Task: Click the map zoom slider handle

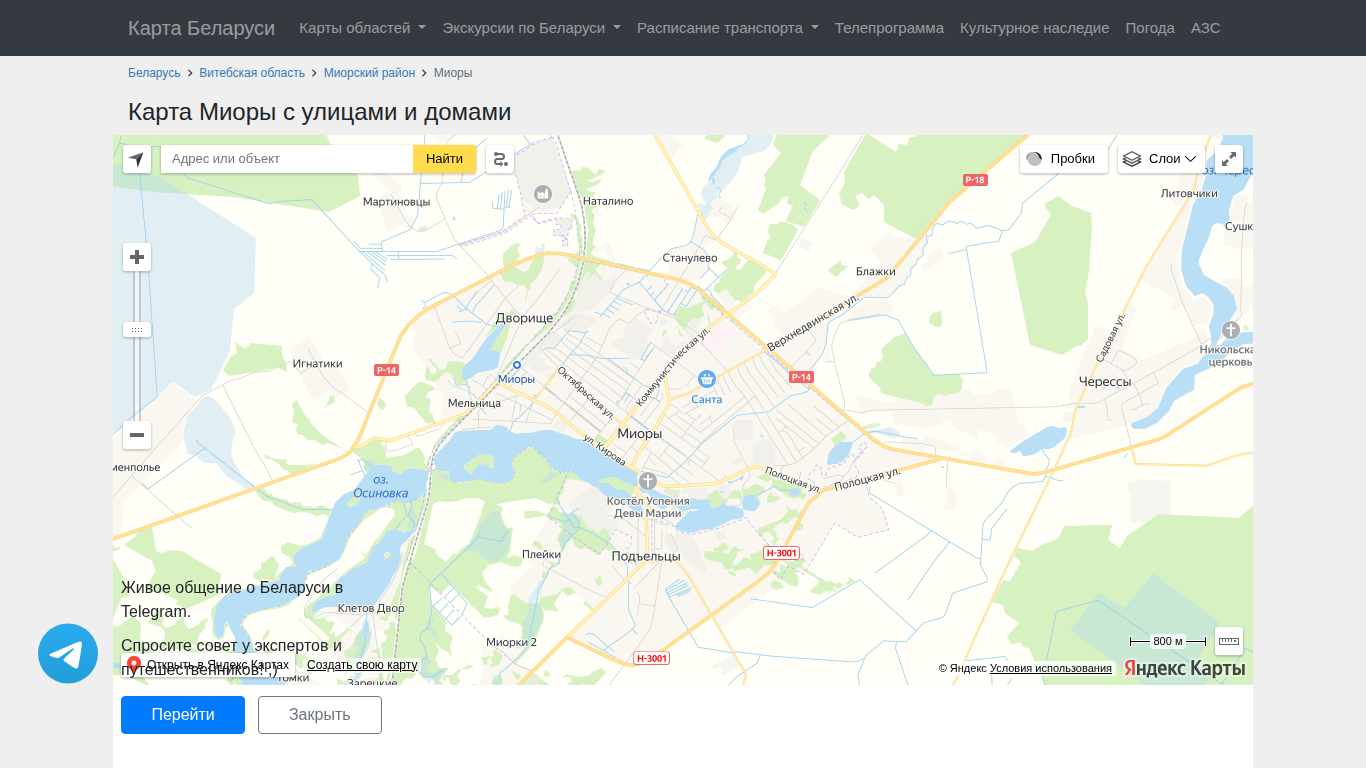Action: (x=137, y=329)
